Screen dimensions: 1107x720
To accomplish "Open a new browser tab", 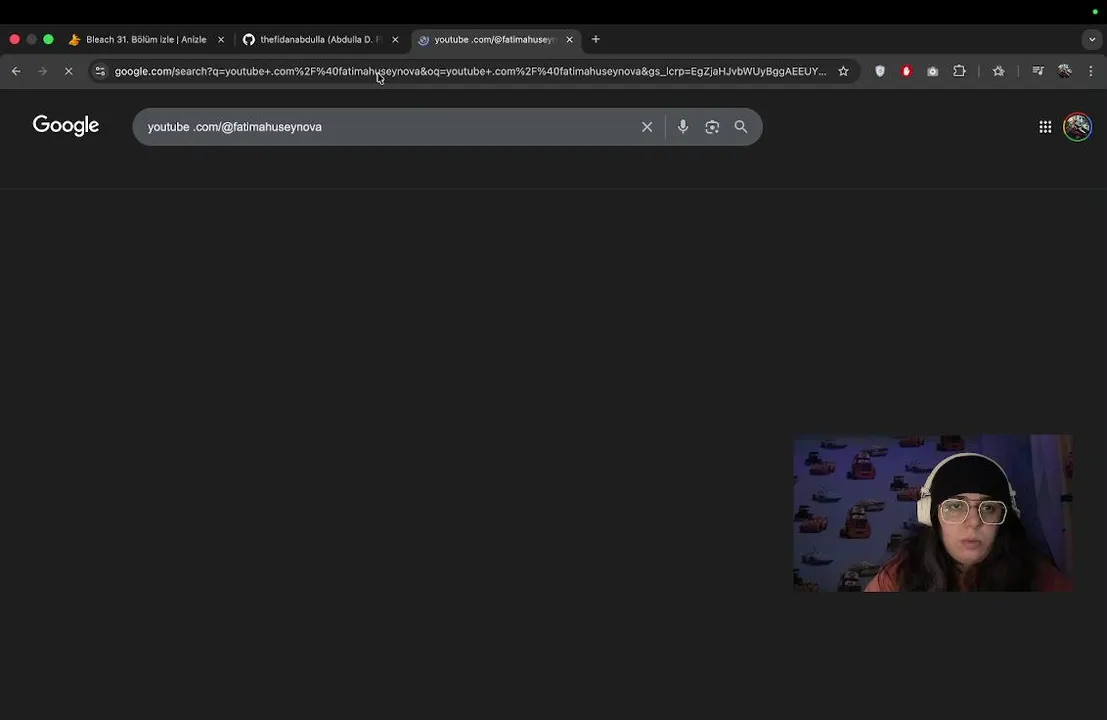I will (x=596, y=40).
